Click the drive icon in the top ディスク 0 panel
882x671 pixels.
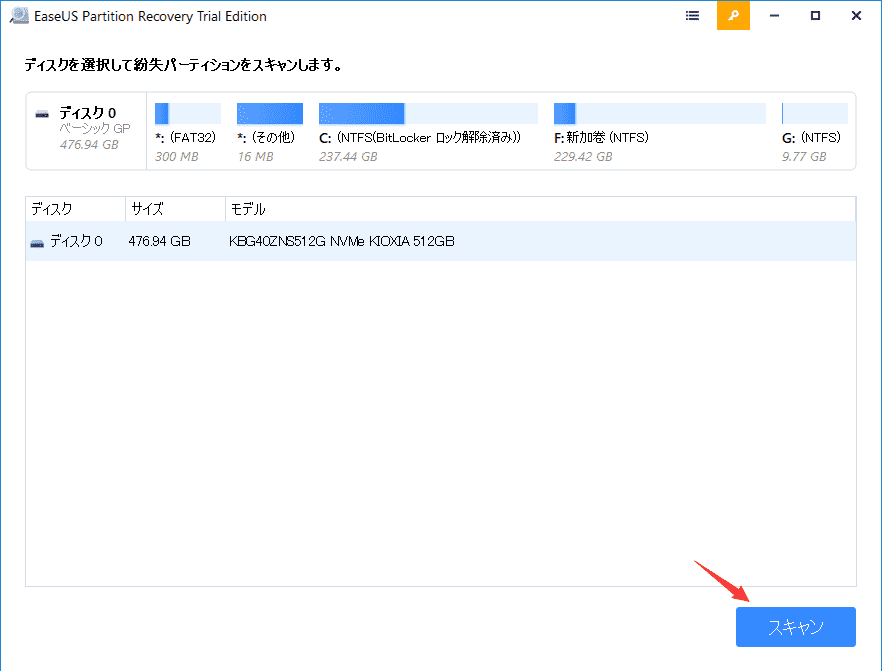[x=42, y=114]
